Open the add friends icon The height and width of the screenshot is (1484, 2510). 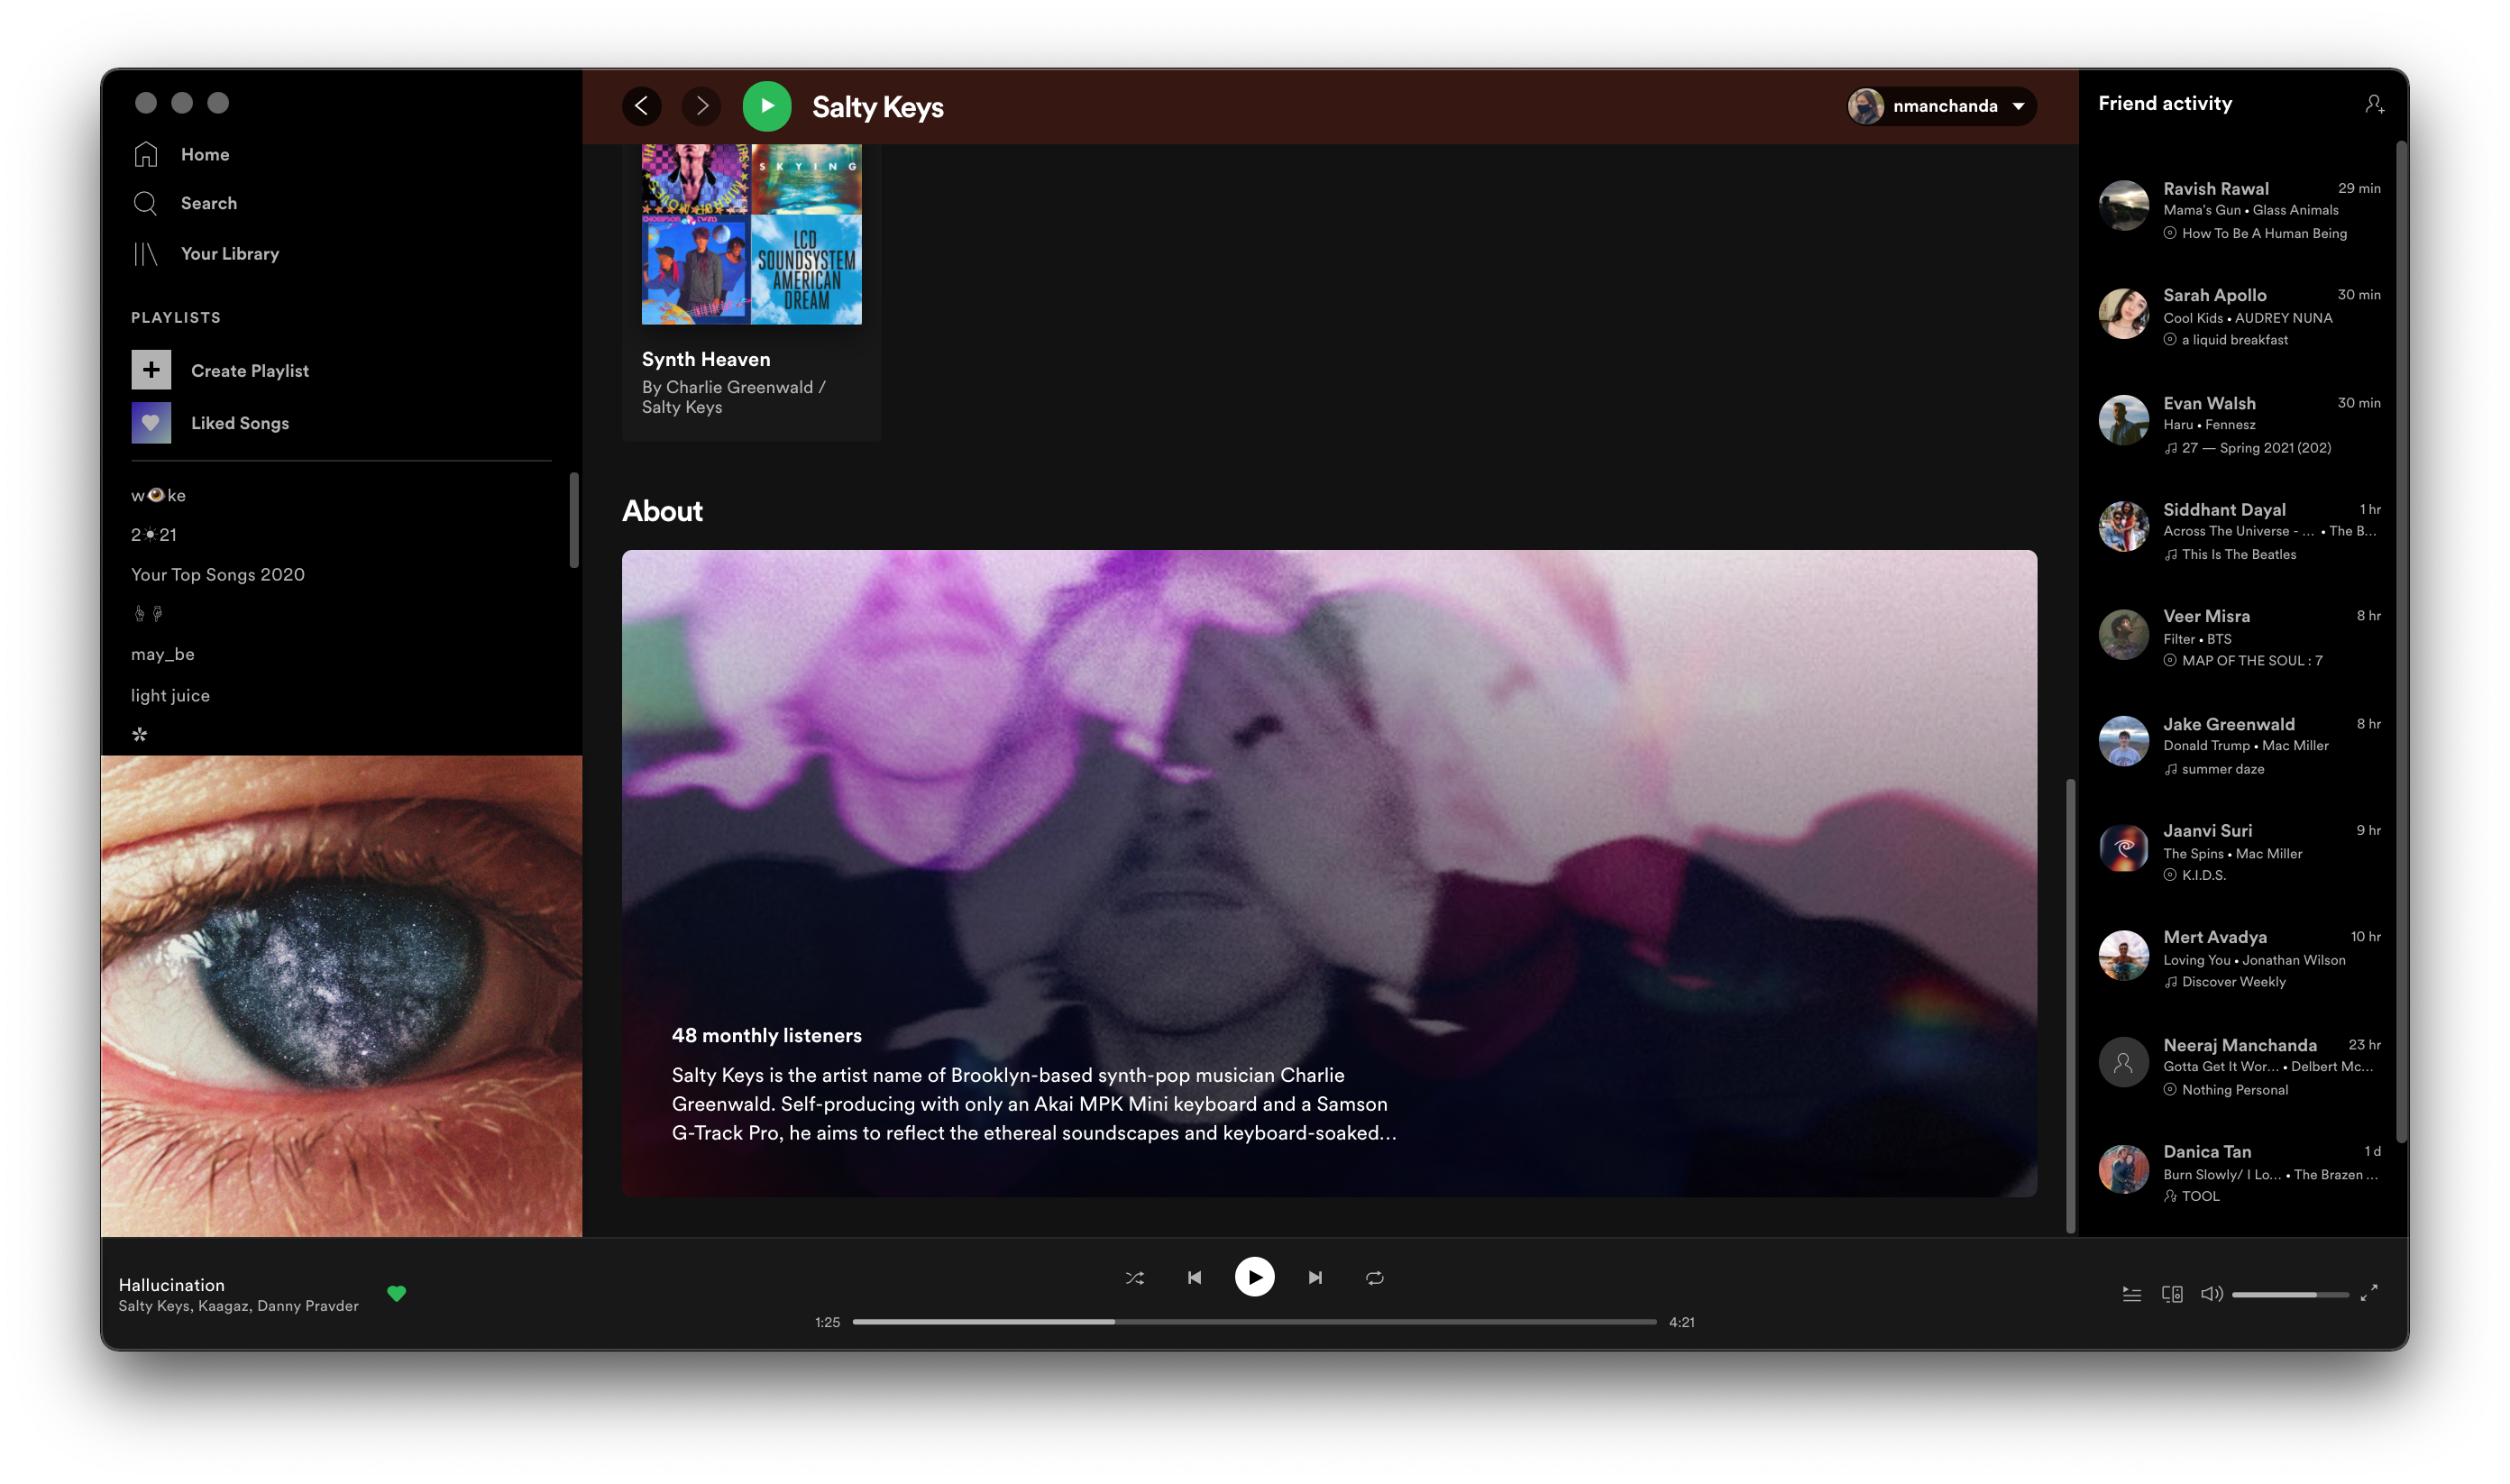[2374, 104]
